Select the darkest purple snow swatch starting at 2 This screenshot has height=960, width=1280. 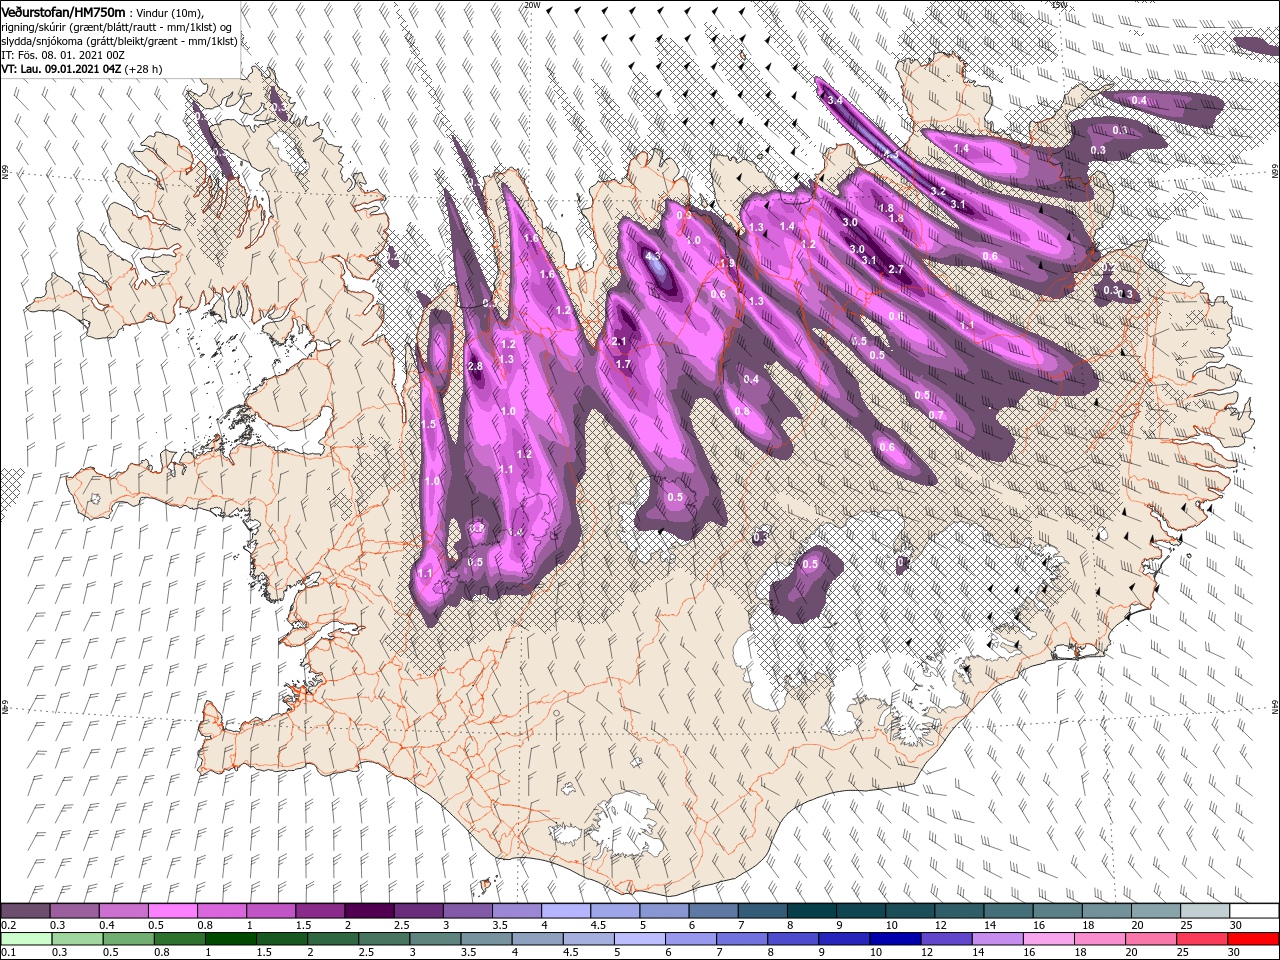[369, 911]
